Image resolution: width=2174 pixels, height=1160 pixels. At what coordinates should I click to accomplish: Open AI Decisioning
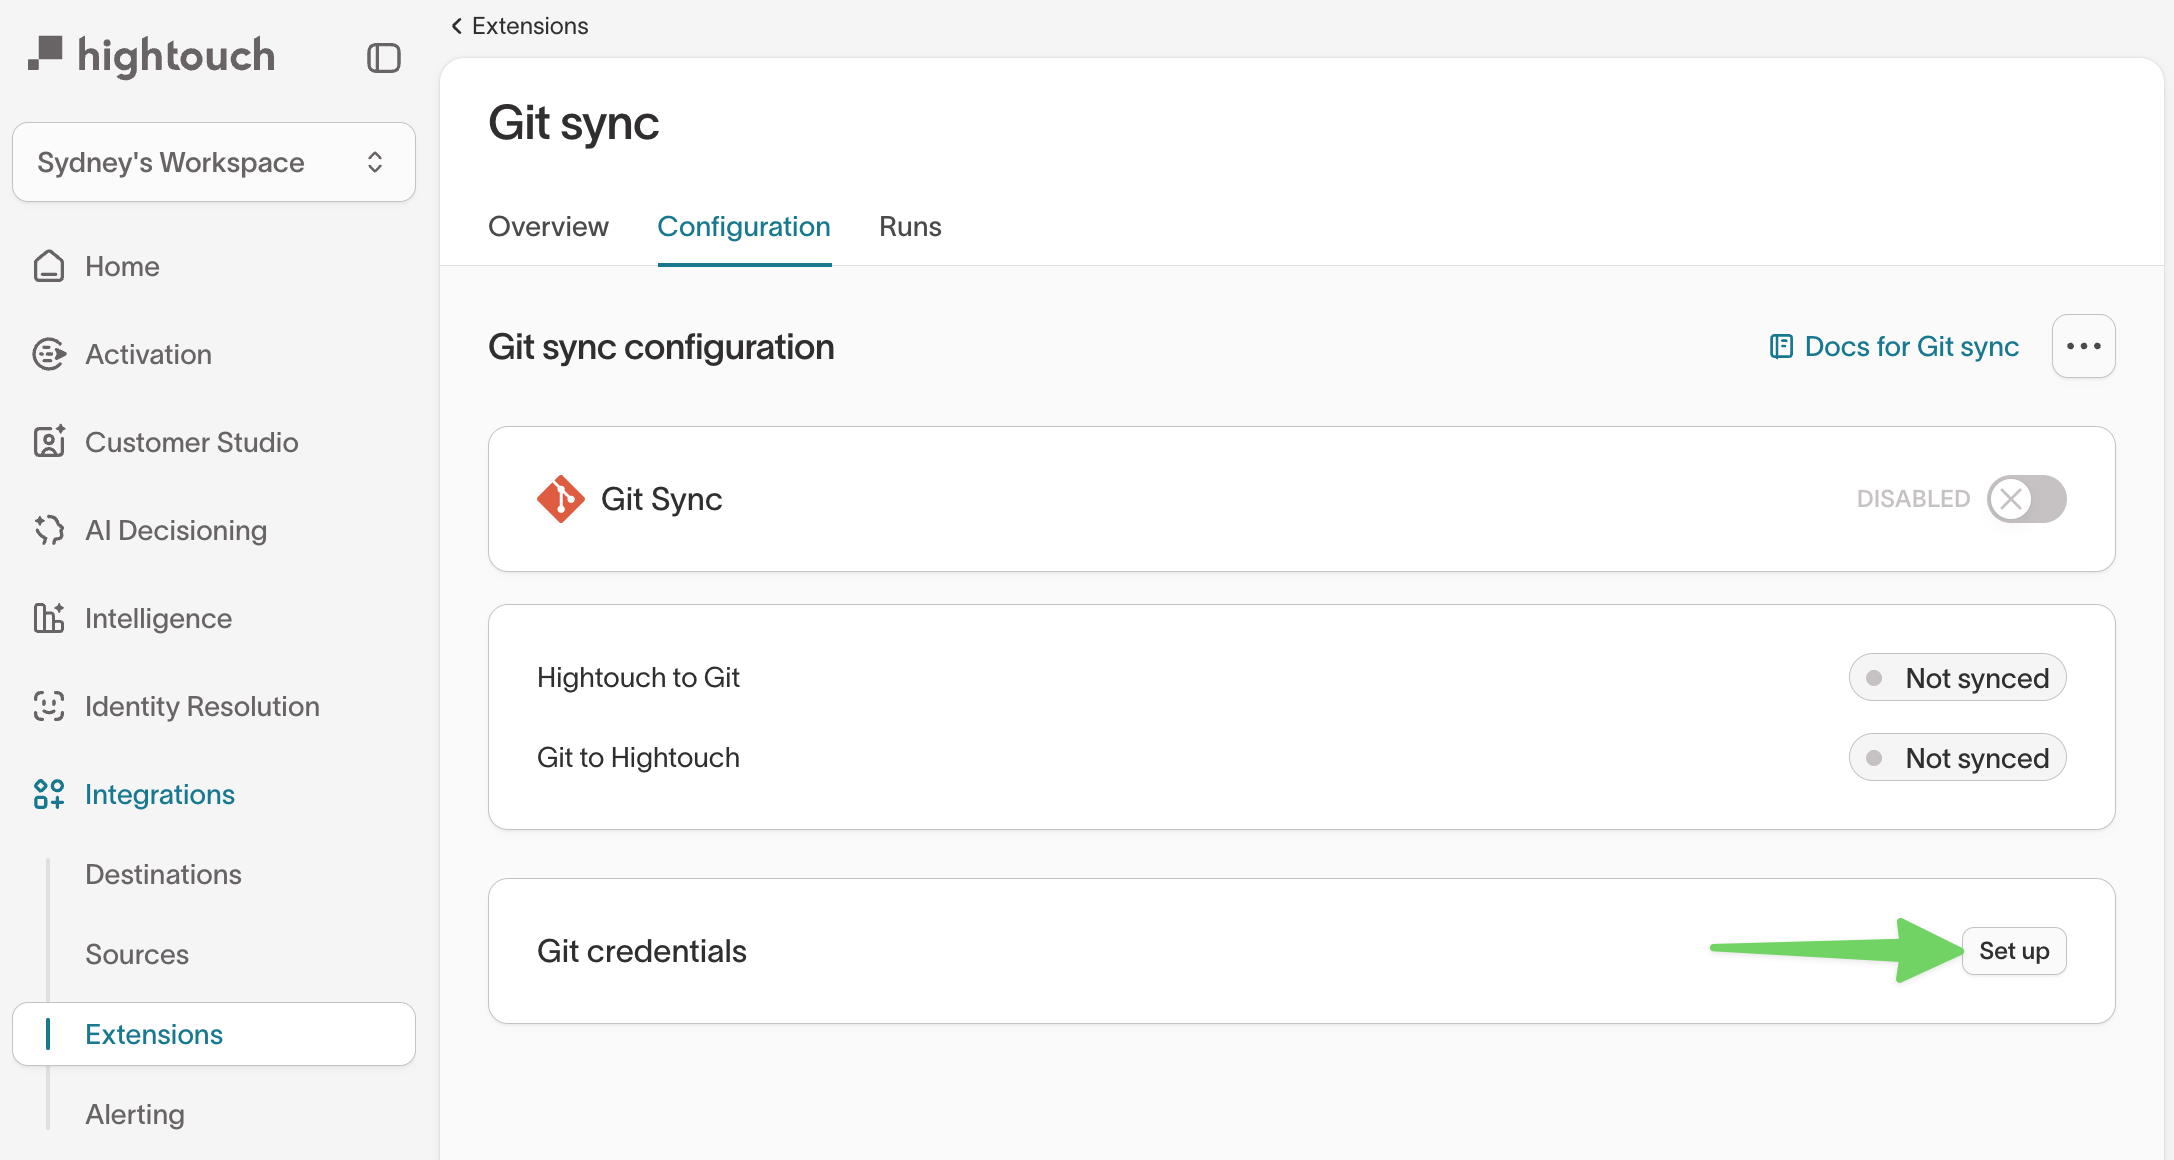[x=175, y=530]
